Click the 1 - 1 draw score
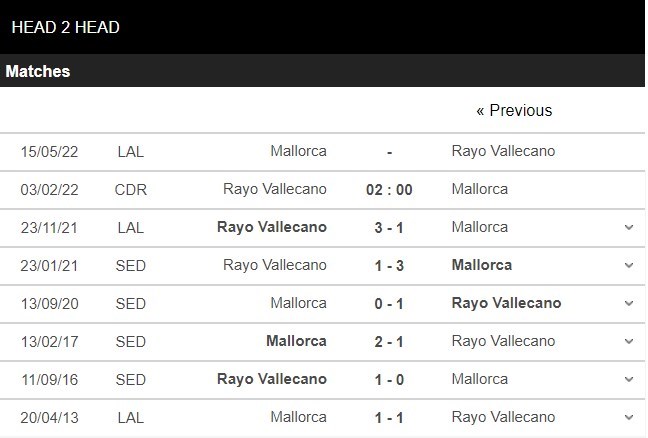648x438 pixels. 389,418
